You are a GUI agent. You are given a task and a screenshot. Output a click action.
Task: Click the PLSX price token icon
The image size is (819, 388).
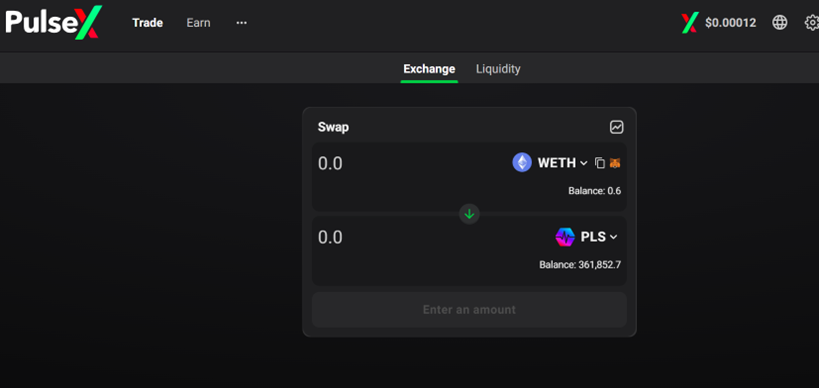click(689, 23)
